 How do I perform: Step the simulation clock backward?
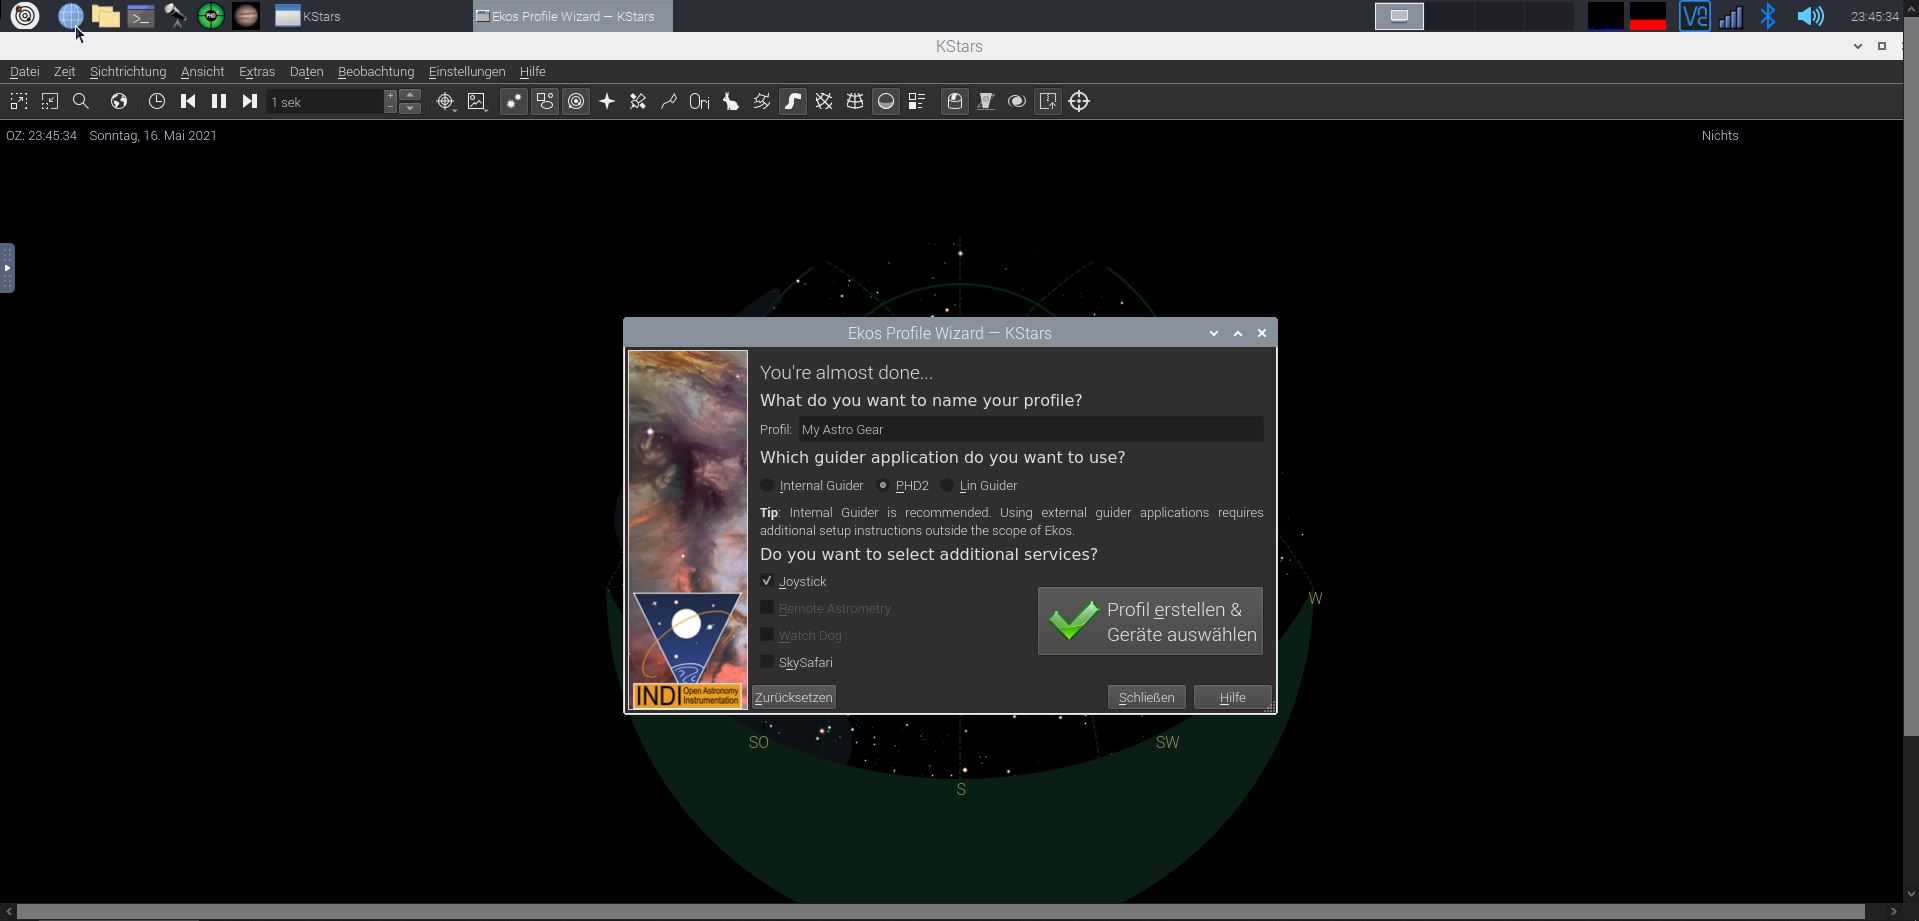[188, 101]
